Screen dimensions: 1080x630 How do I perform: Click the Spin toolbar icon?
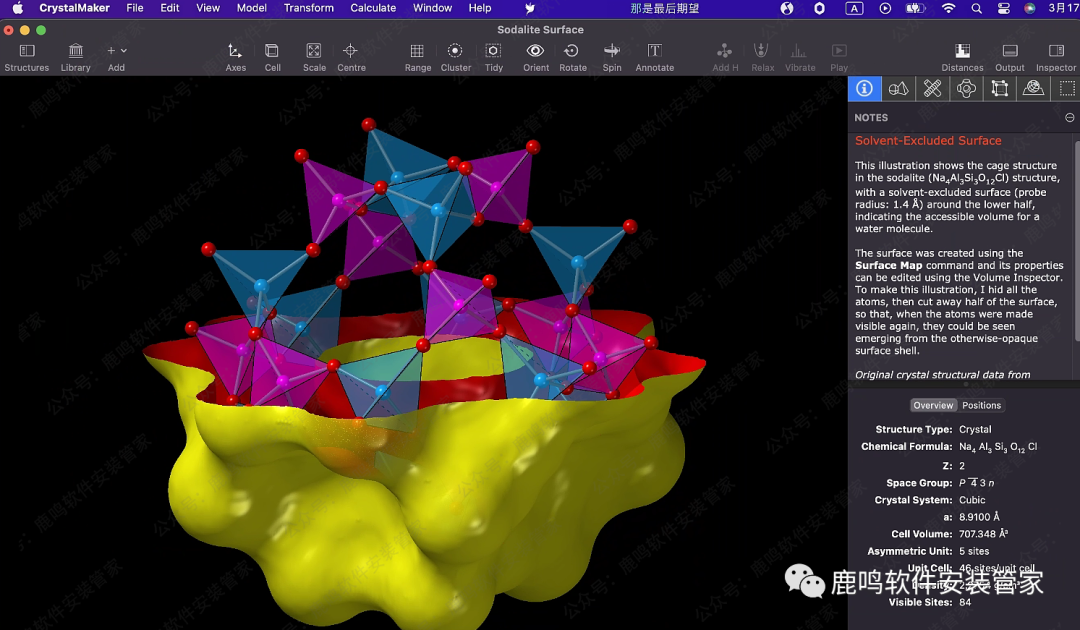[611, 51]
